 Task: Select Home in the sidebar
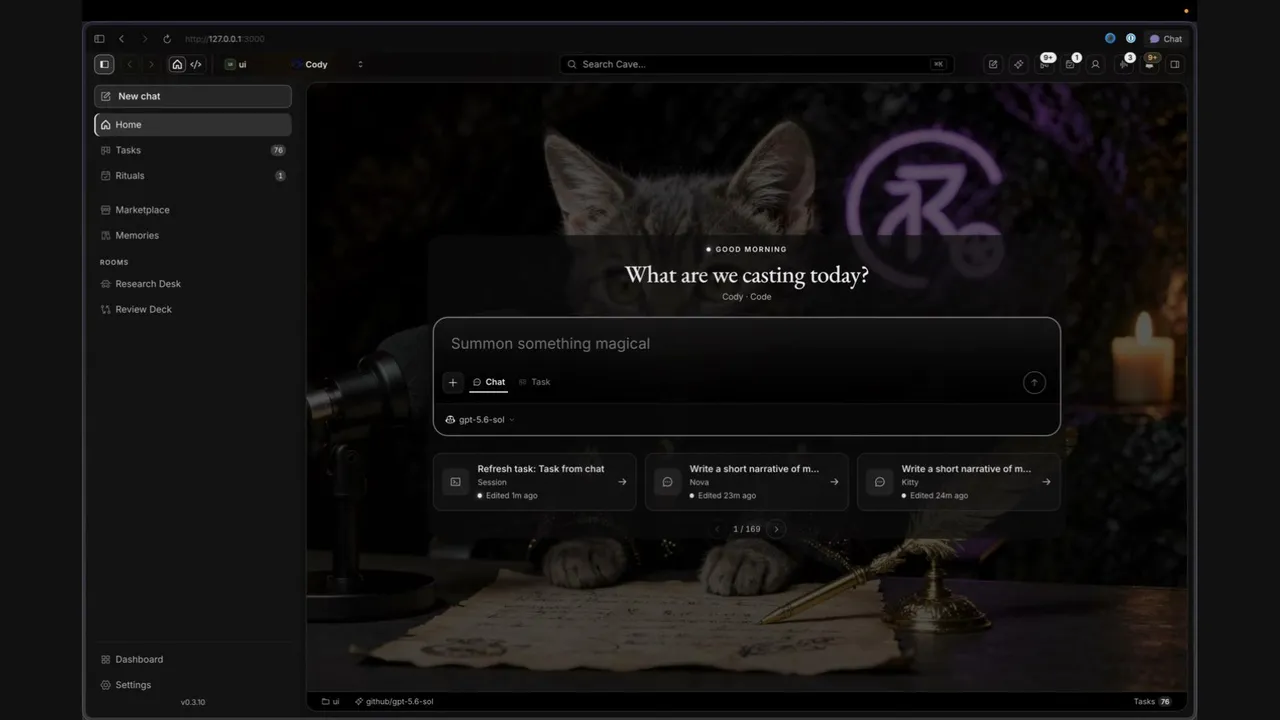[193, 125]
